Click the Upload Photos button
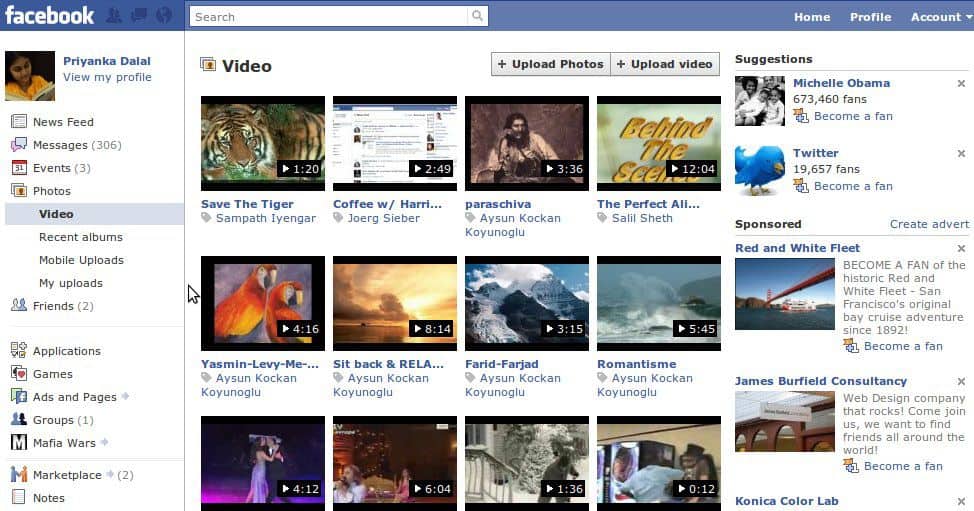This screenshot has width=974, height=511. [x=550, y=64]
